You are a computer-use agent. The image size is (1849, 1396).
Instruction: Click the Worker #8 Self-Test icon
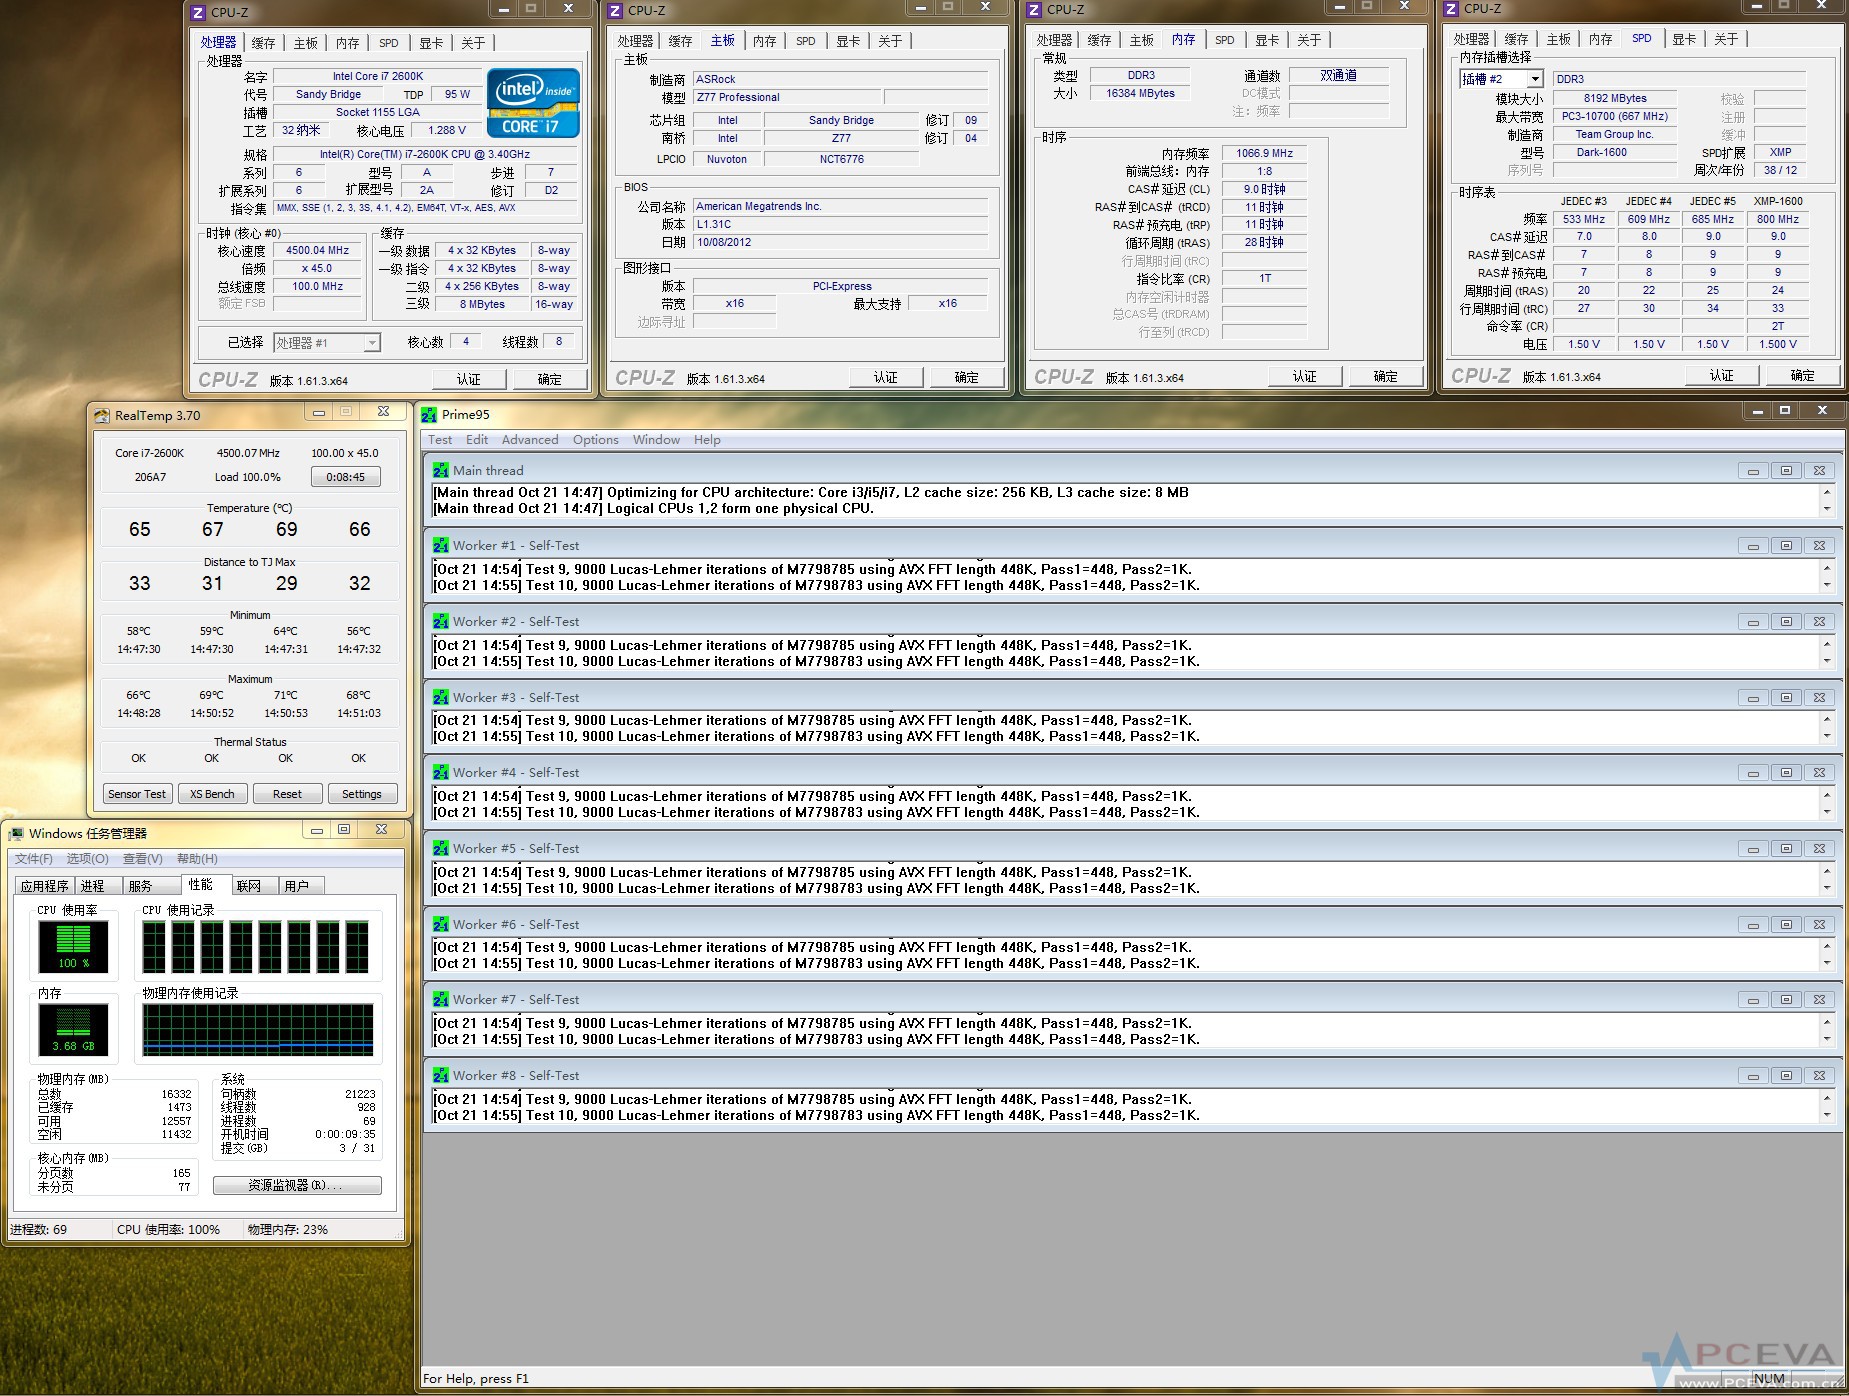pyautogui.click(x=441, y=1076)
